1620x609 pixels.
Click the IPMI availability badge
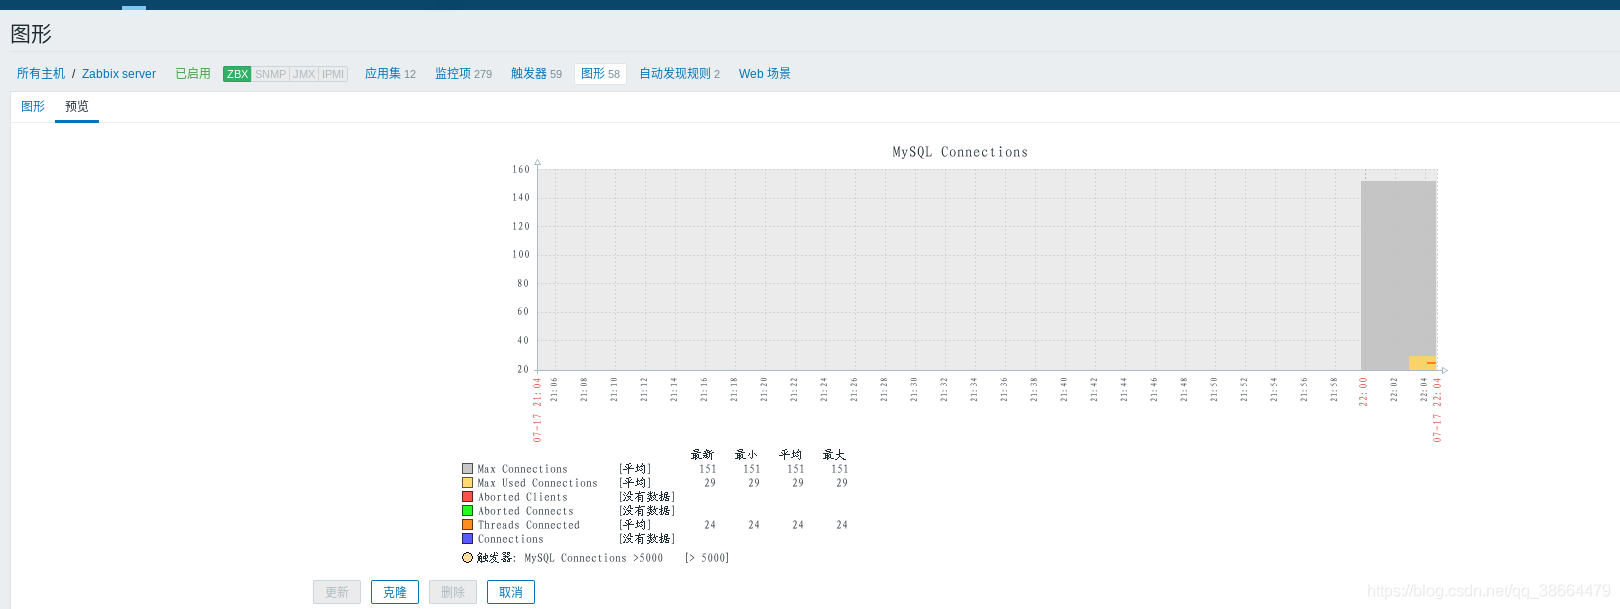pos(333,74)
